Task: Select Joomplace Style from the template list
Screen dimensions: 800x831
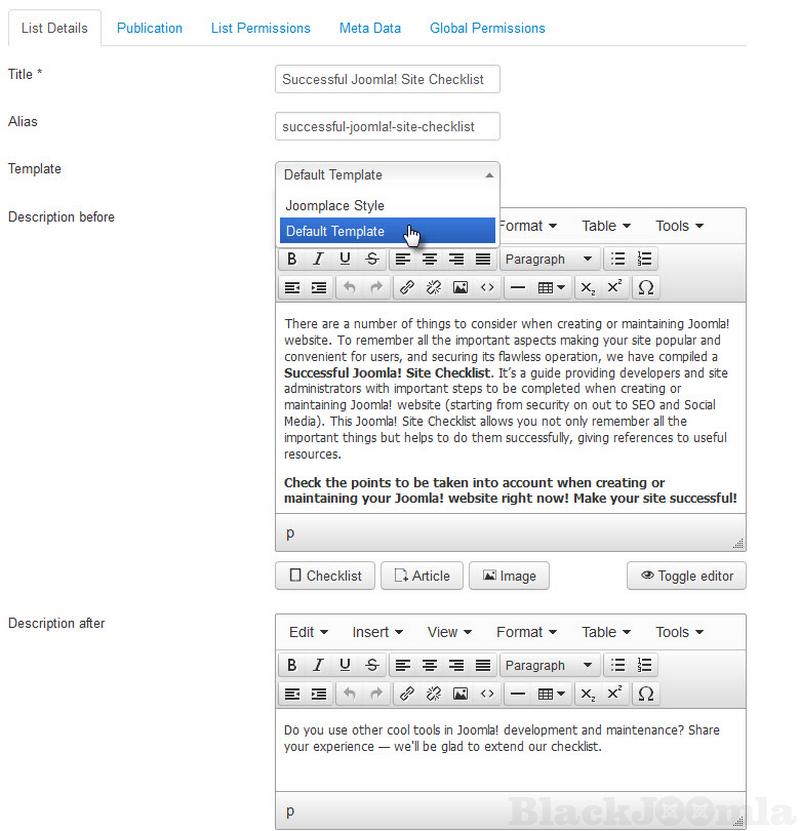Action: click(x=335, y=206)
